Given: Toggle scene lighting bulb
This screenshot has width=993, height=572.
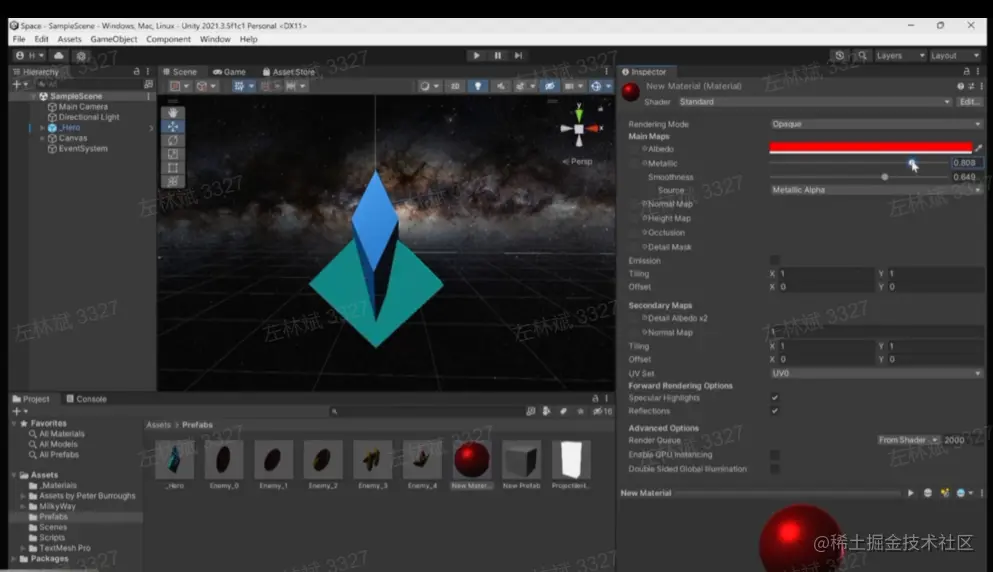Looking at the screenshot, I should click(x=478, y=86).
